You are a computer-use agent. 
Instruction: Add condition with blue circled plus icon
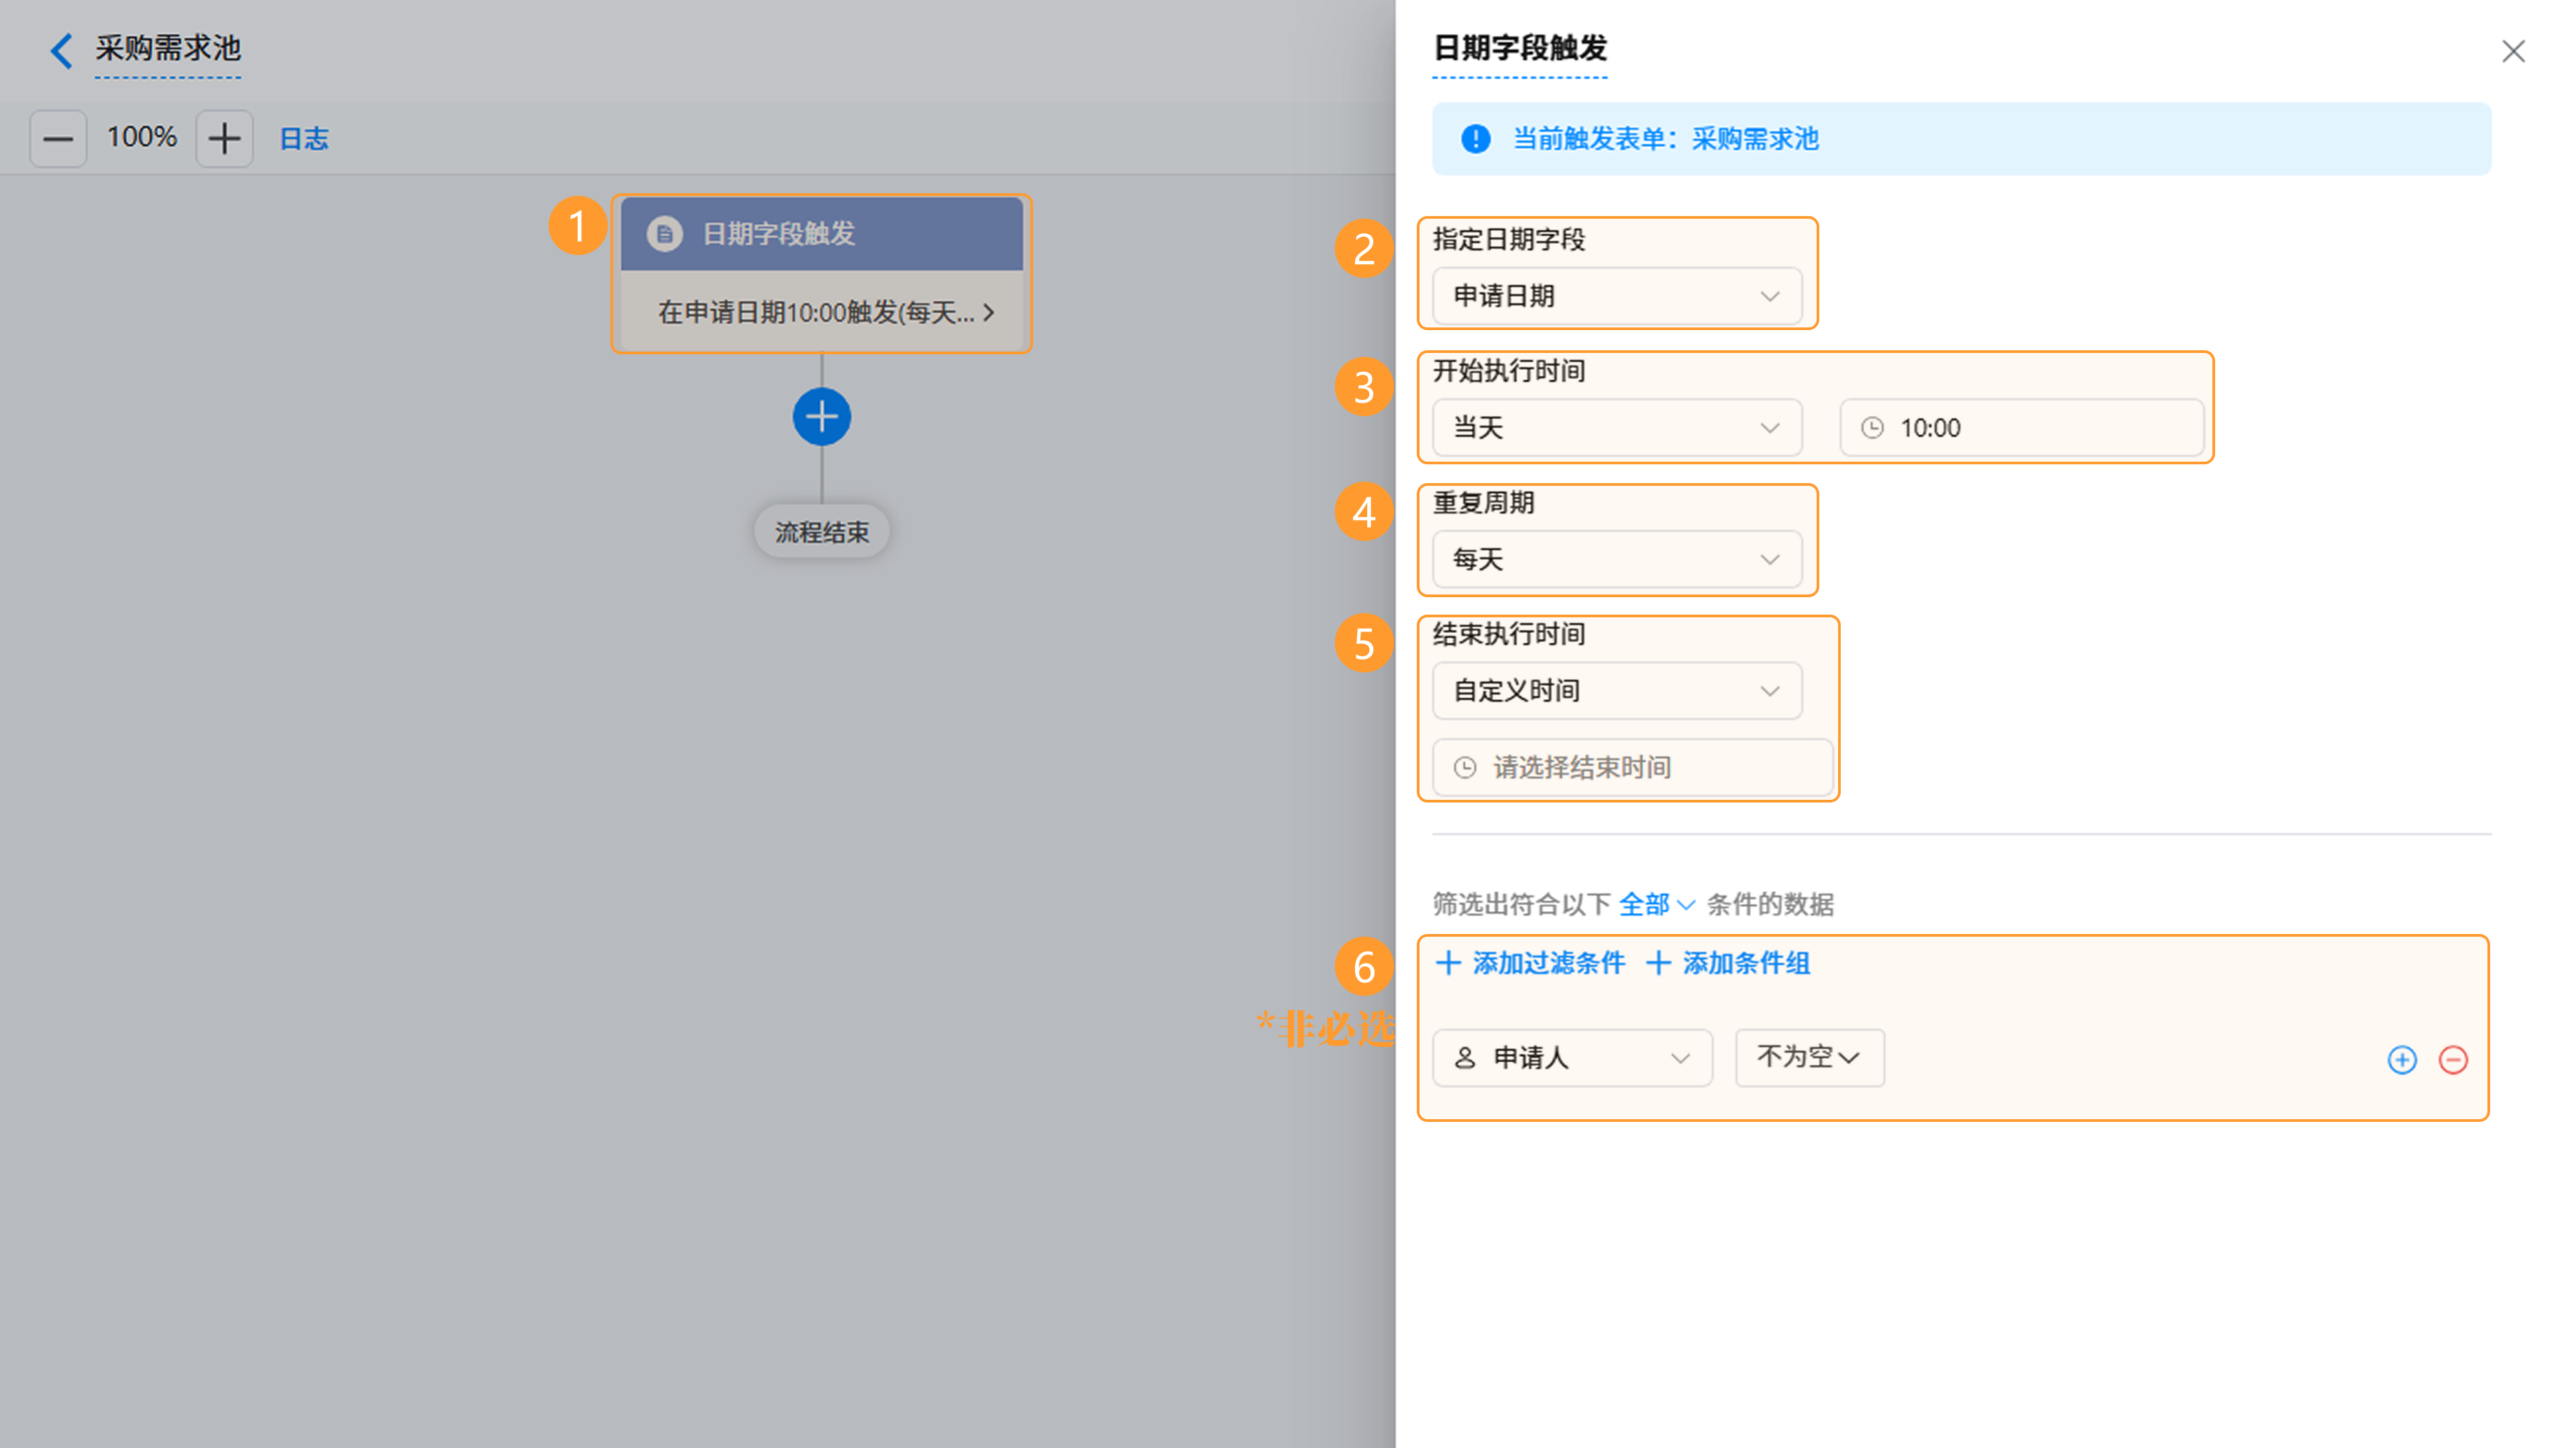pyautogui.click(x=2402, y=1060)
